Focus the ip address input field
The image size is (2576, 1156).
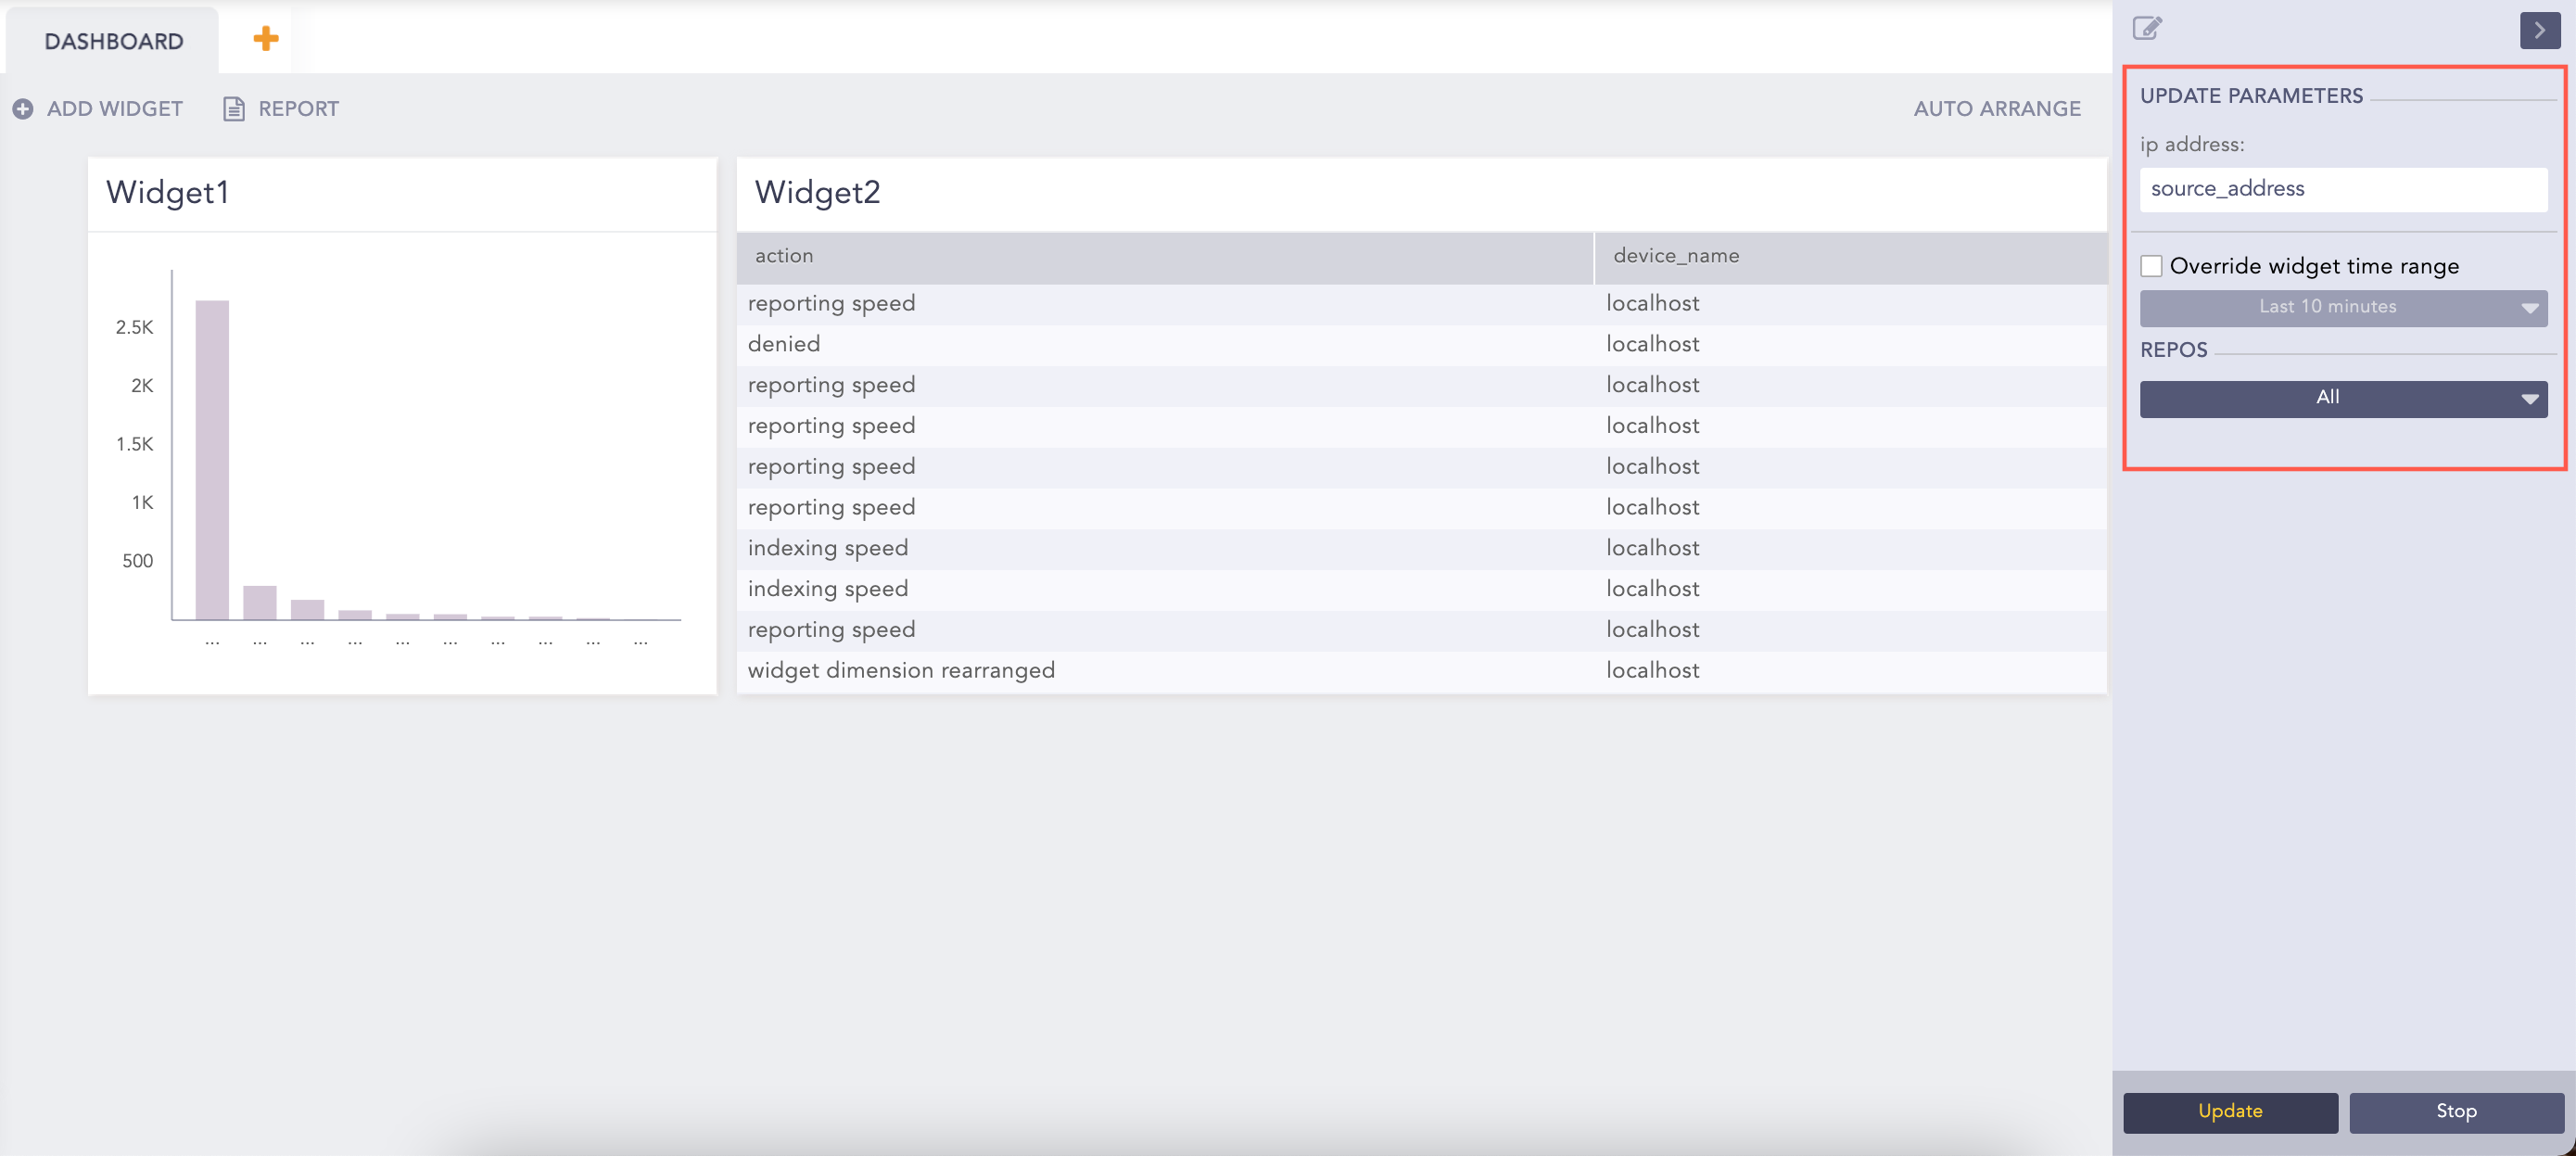(x=2342, y=189)
